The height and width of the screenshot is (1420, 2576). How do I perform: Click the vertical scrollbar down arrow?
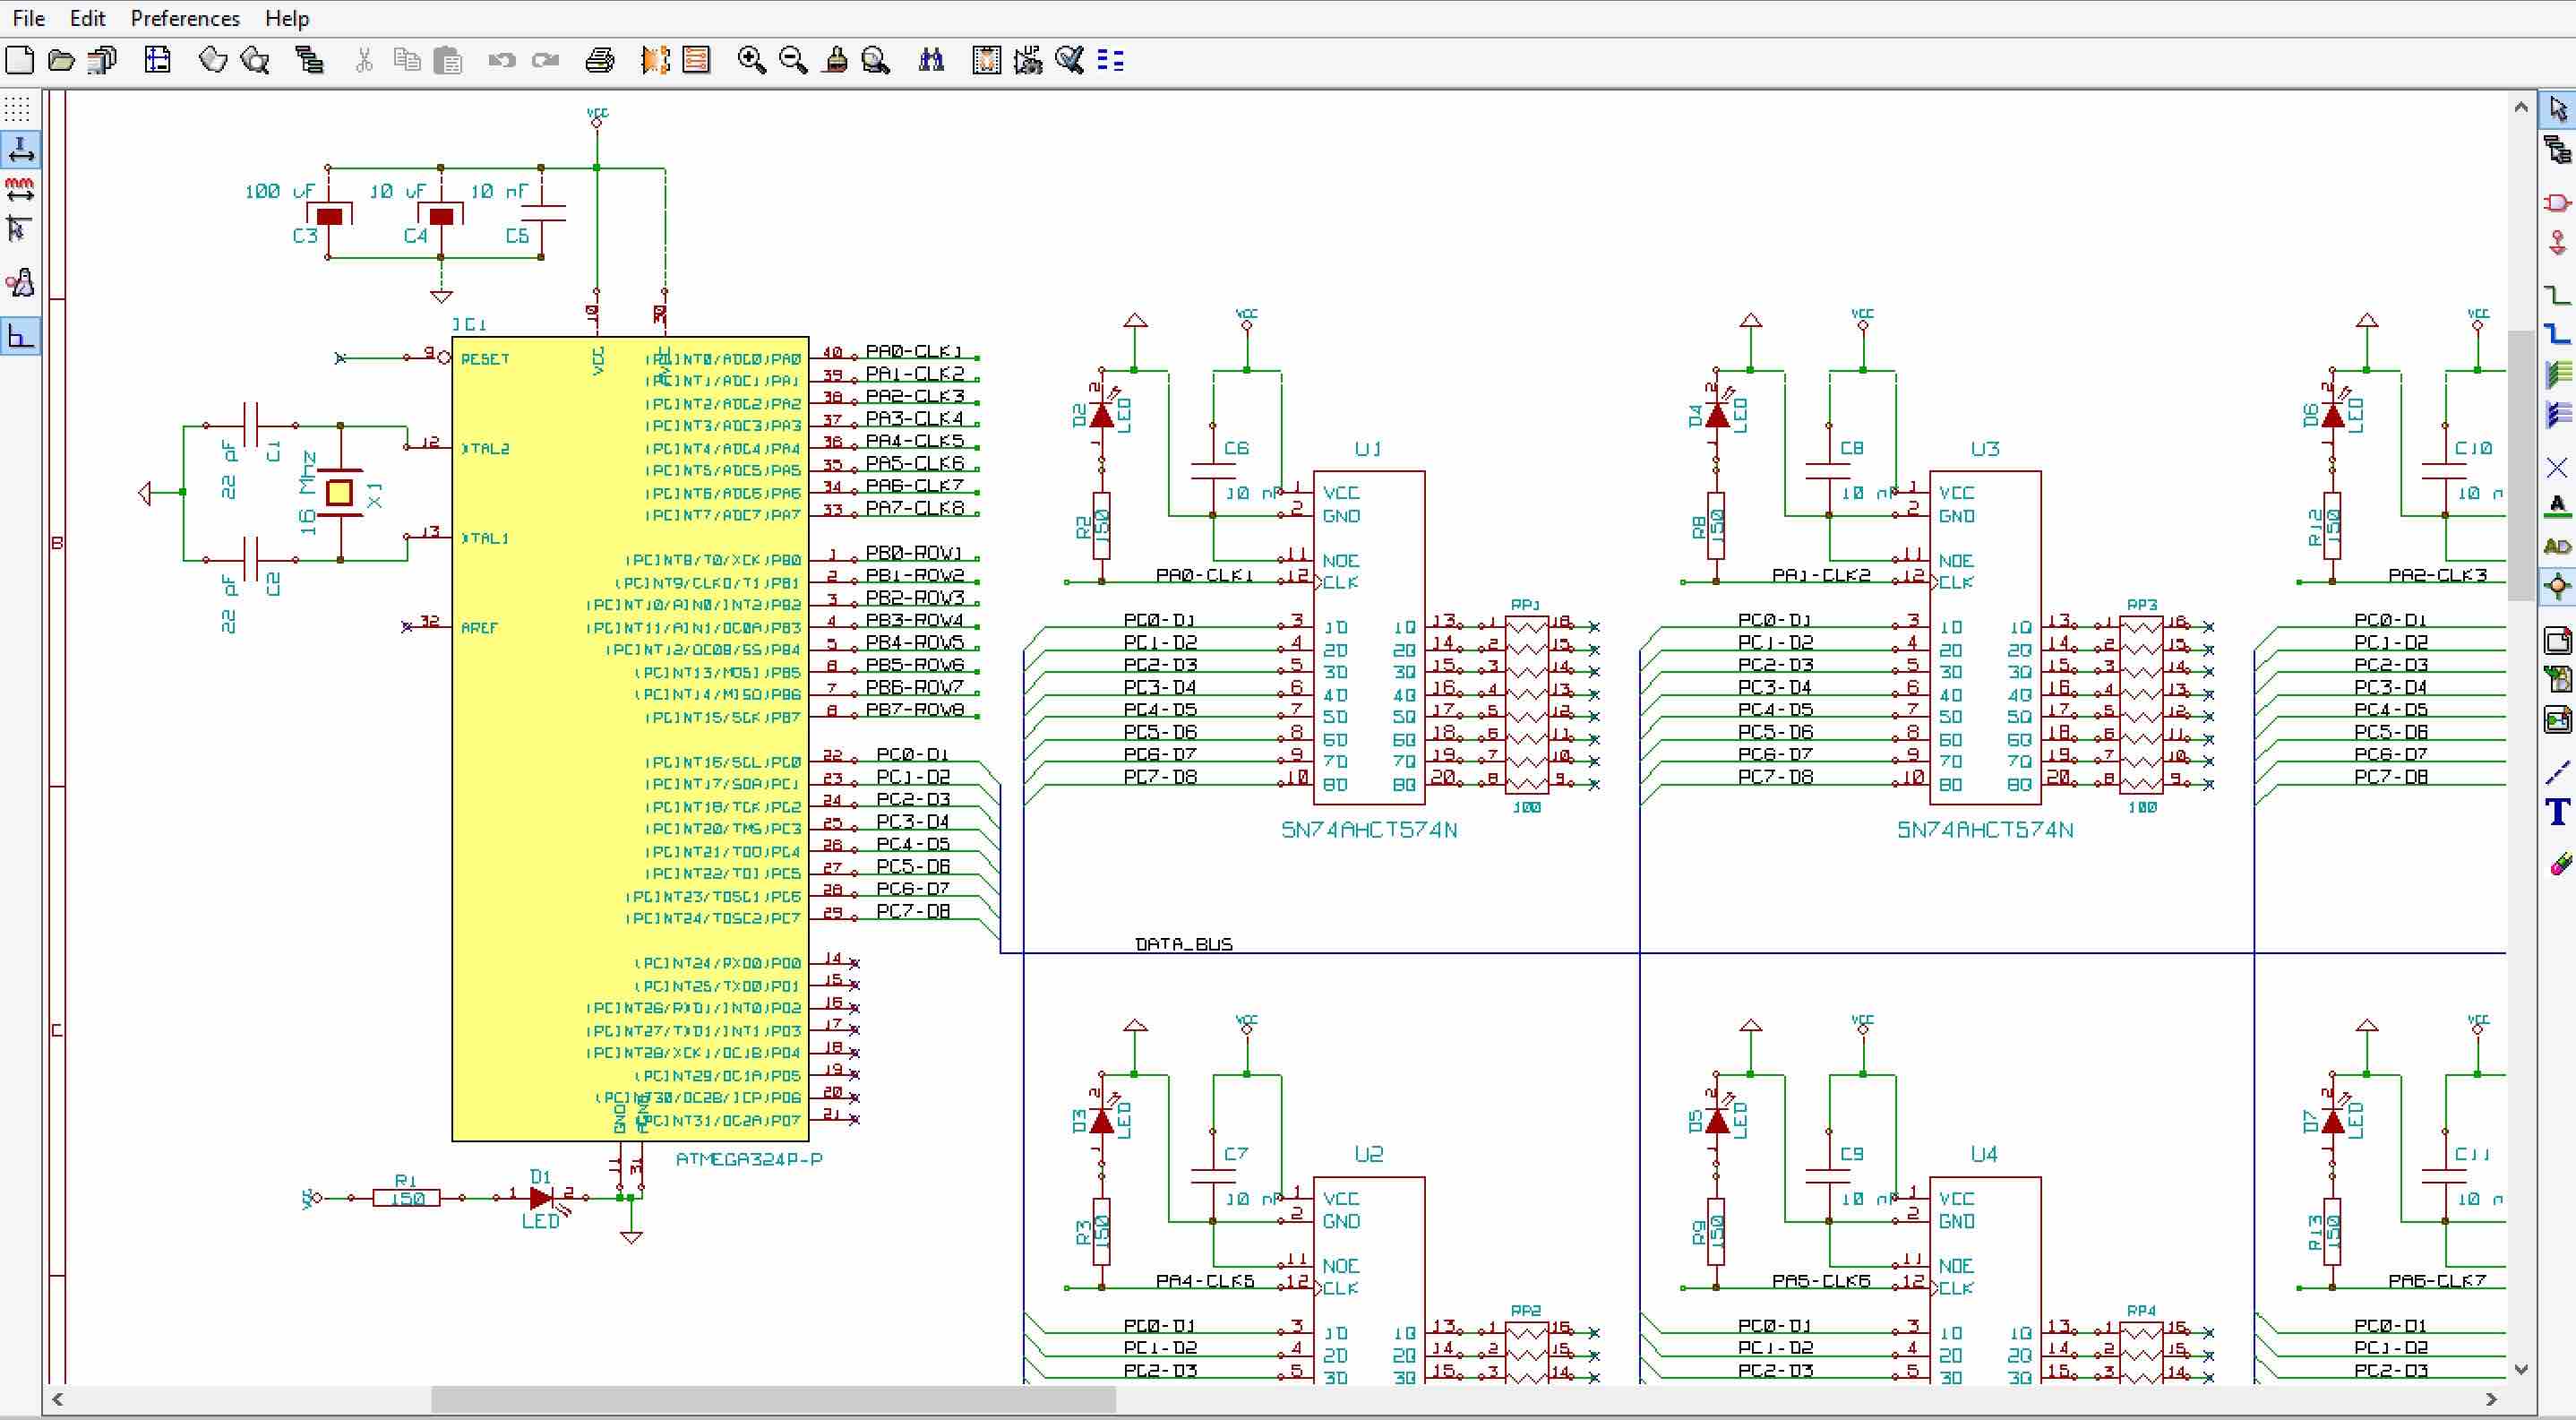pos(2521,1369)
